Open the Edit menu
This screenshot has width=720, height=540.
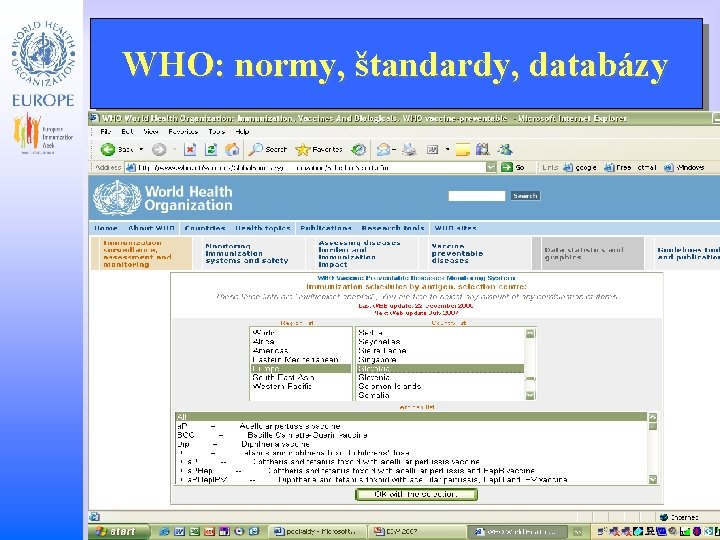pos(127,131)
